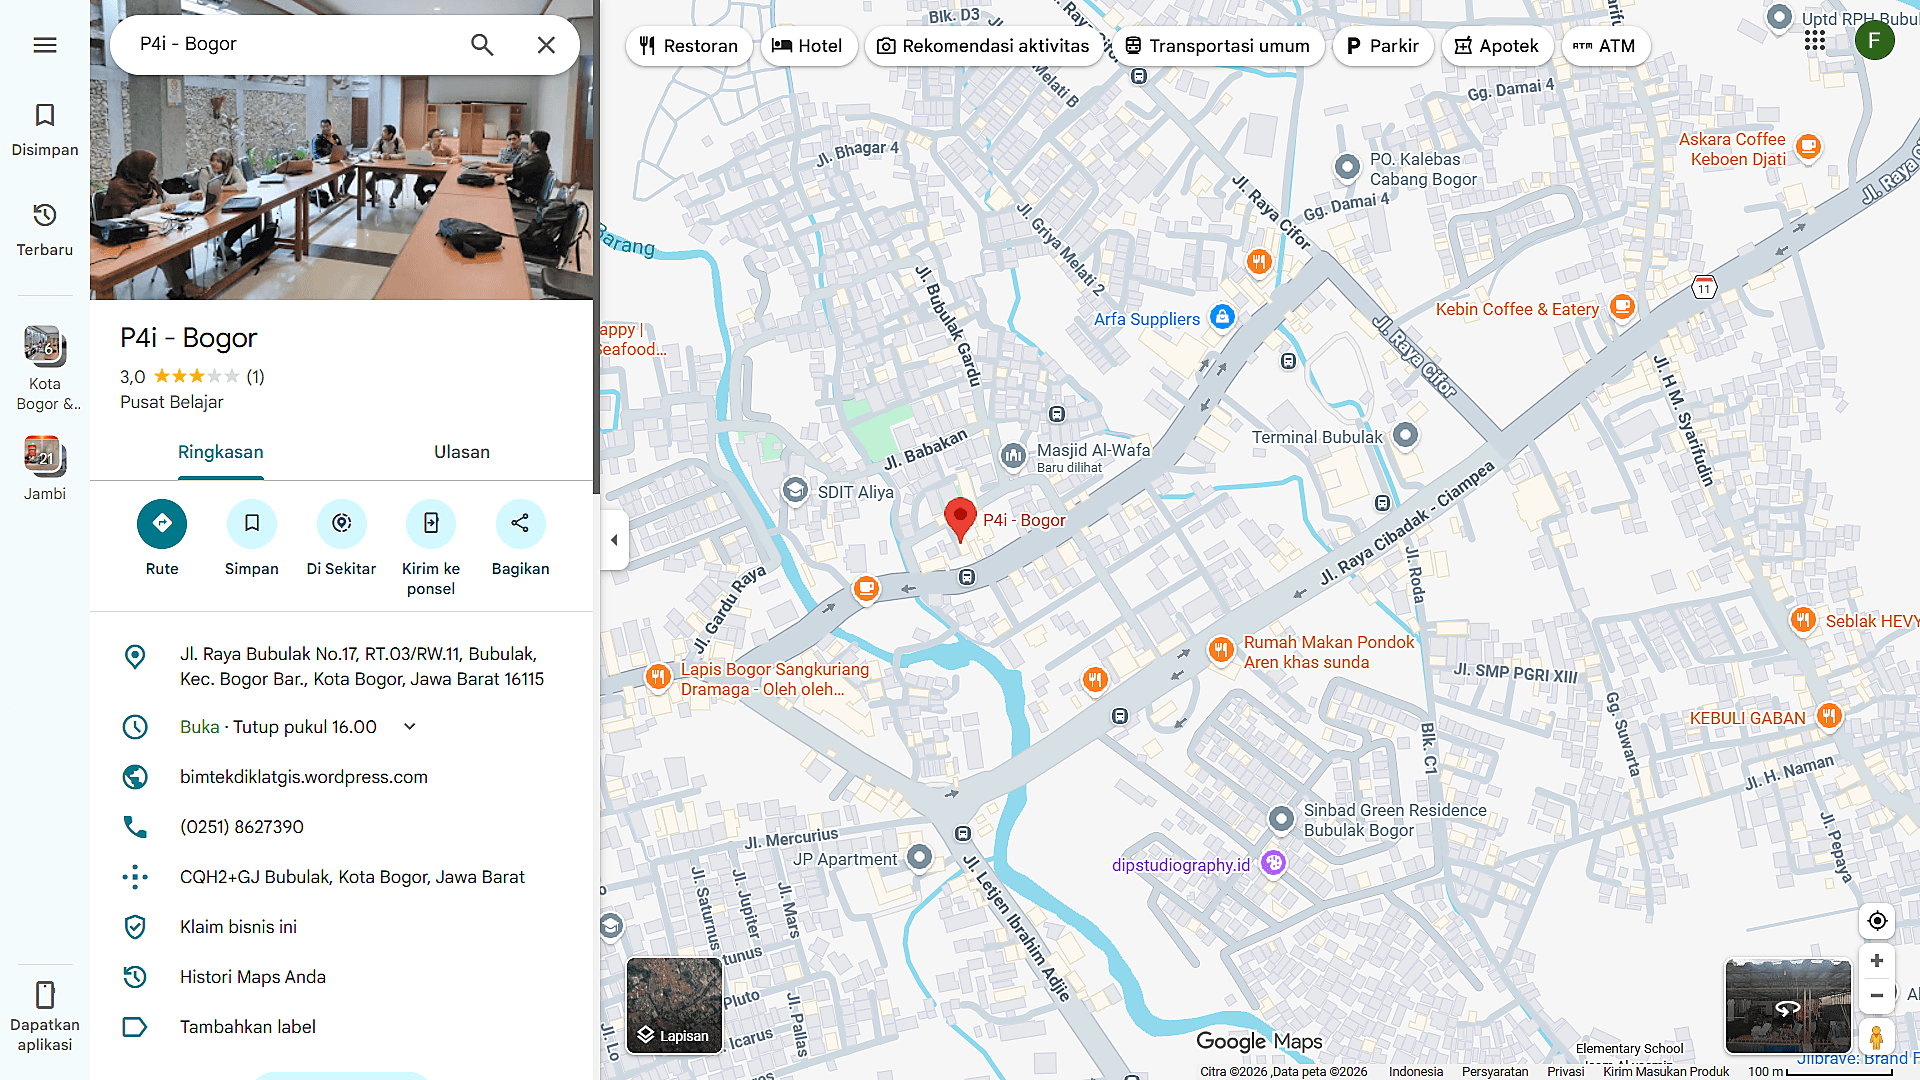The height and width of the screenshot is (1080, 1920).
Task: Select Terminal Bubulak map marker
Action: [x=1405, y=435]
